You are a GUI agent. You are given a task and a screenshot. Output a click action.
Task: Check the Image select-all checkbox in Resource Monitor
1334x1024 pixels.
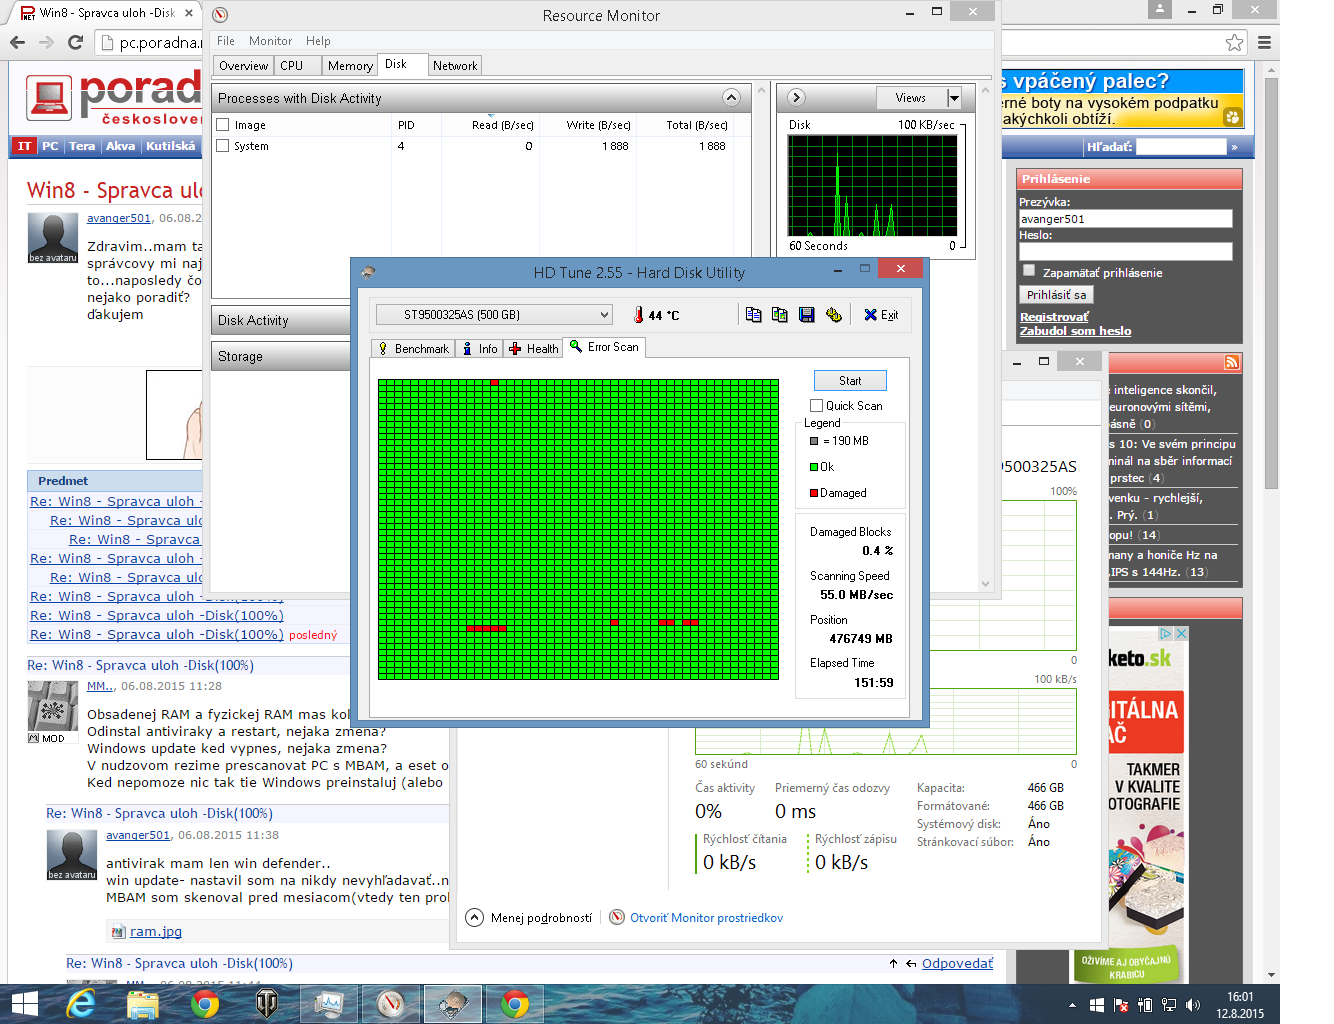pyautogui.click(x=223, y=125)
